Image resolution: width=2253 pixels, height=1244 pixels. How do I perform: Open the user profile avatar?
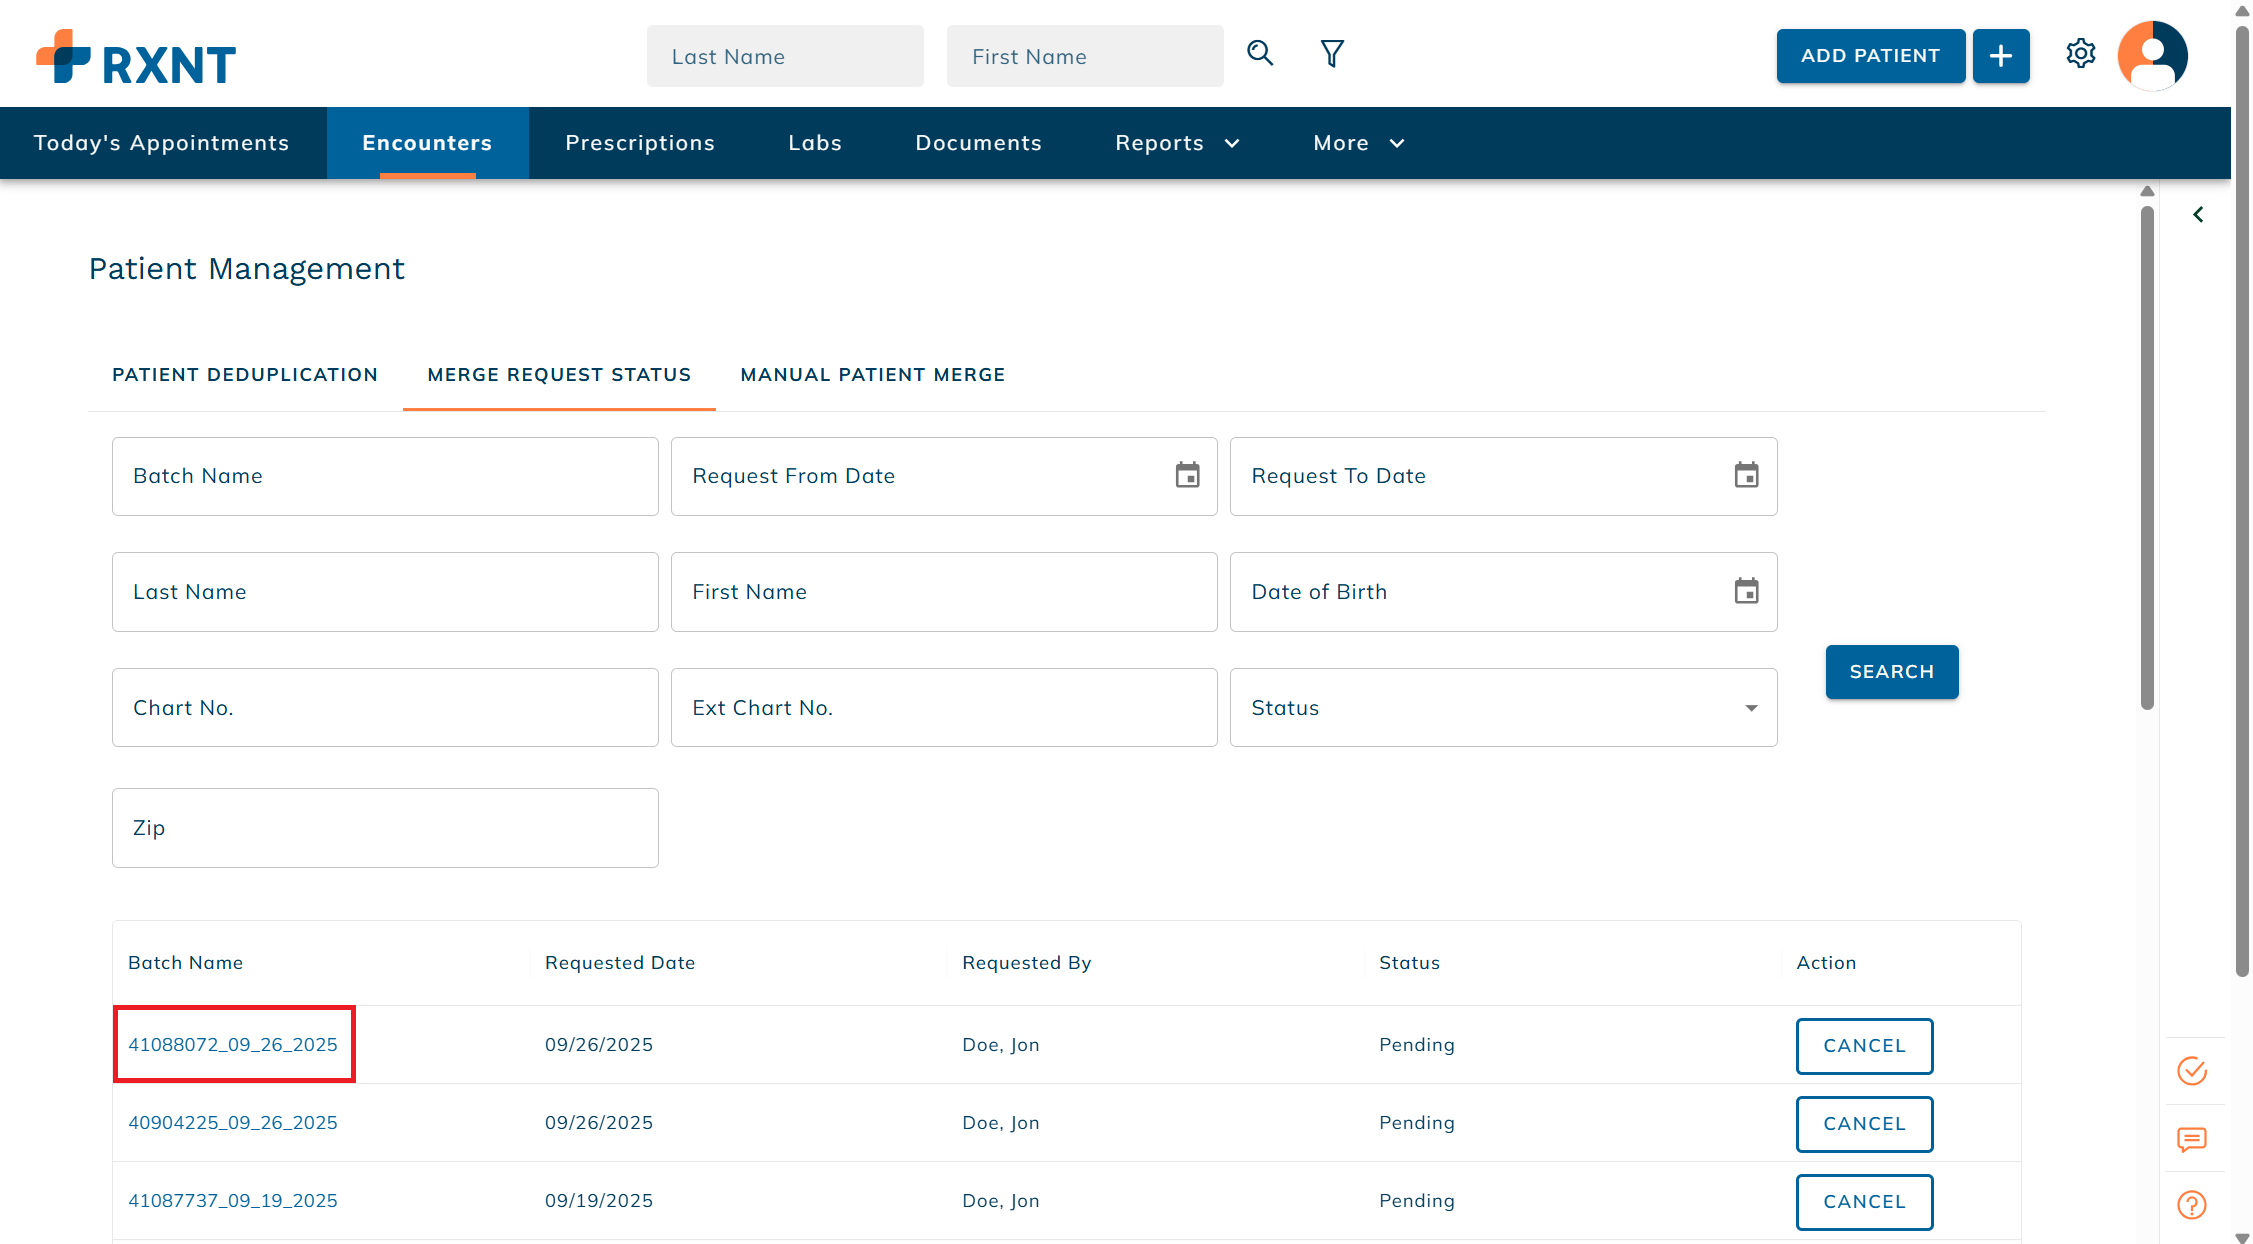[2152, 56]
